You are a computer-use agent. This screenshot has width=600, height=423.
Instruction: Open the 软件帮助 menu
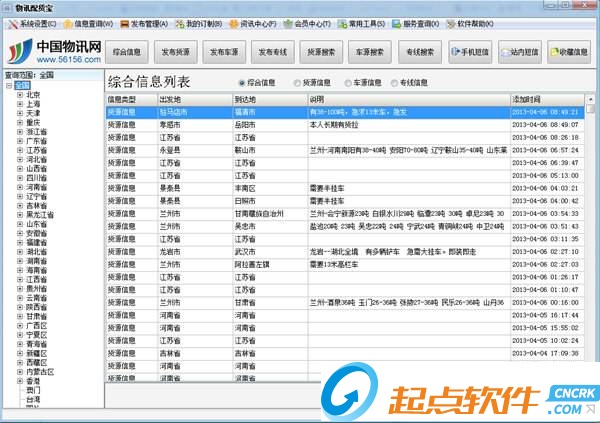pyautogui.click(x=470, y=24)
